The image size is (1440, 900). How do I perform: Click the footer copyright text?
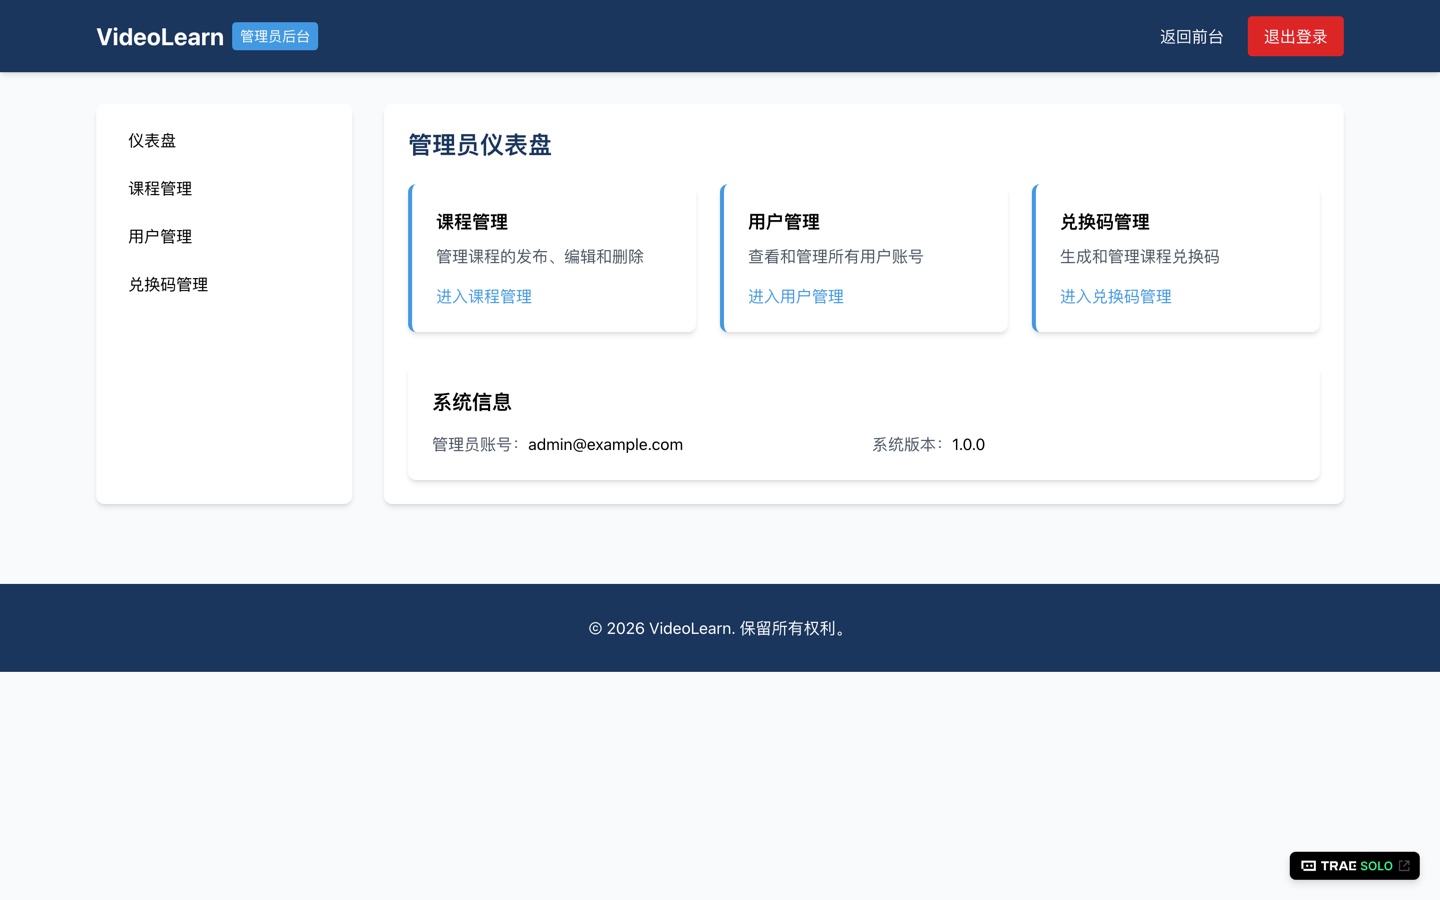(720, 628)
